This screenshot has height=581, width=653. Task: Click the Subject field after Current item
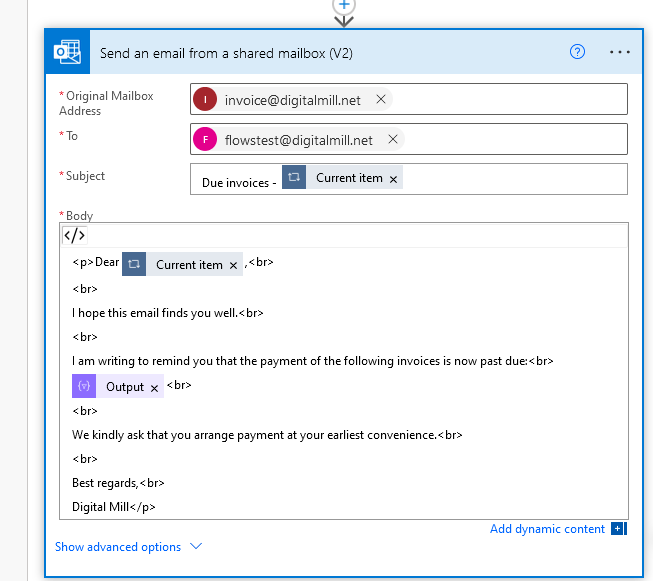[x=514, y=179]
